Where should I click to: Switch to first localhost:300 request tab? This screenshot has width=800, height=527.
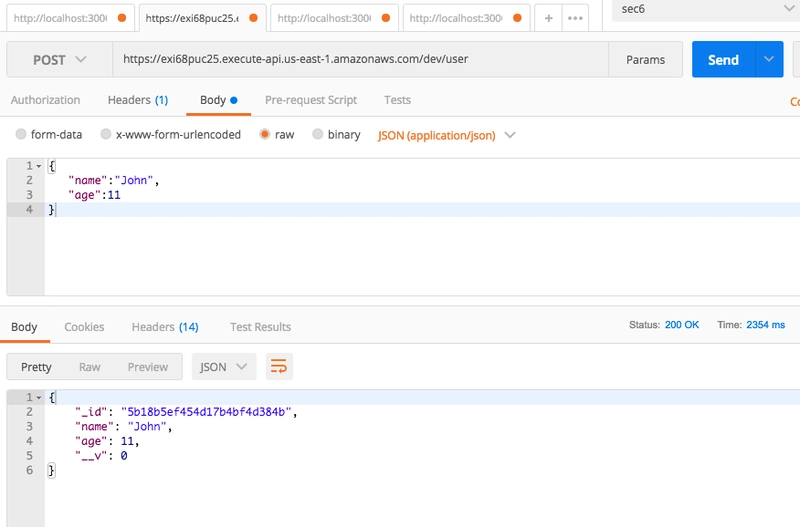(70, 18)
